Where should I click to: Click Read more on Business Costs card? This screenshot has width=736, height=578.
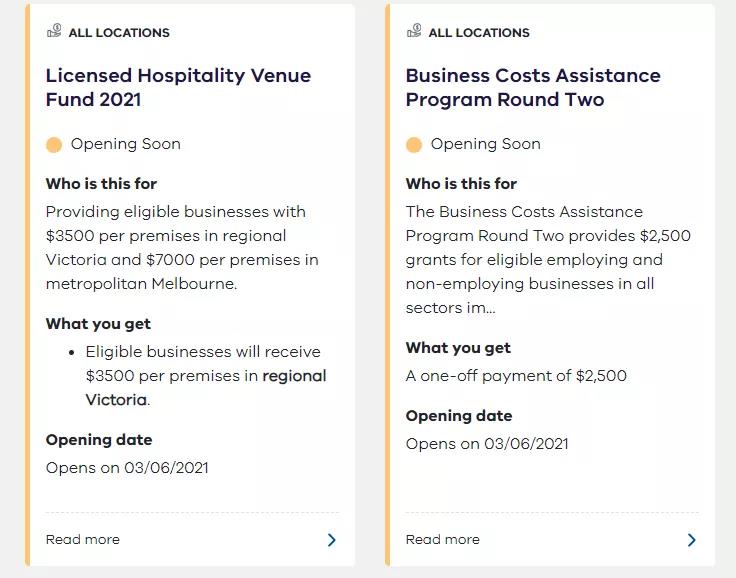click(x=443, y=539)
